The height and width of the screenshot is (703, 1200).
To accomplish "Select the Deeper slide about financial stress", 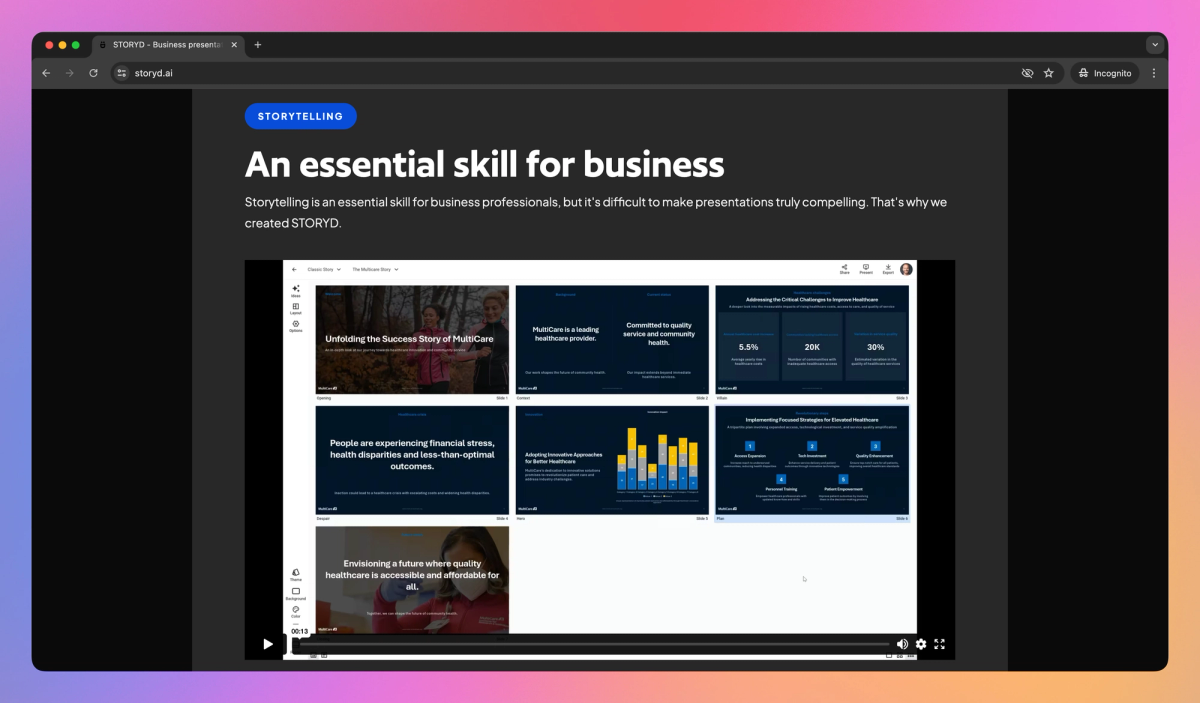I will point(412,460).
